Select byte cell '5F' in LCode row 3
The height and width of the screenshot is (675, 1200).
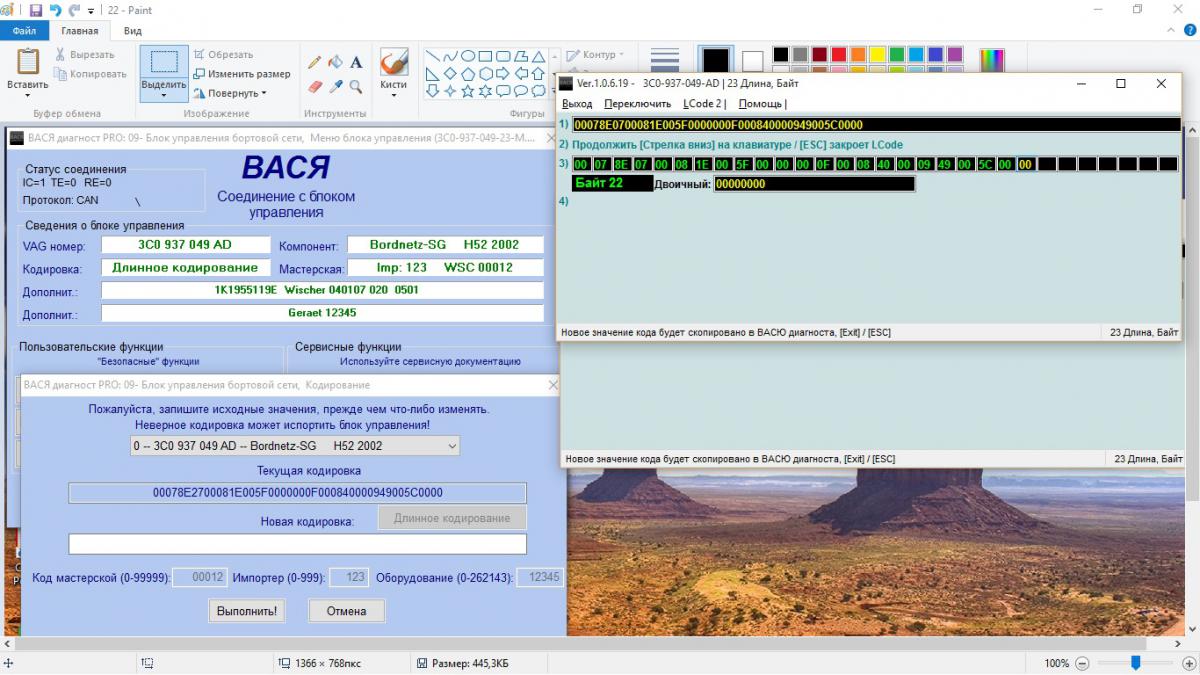pyautogui.click(x=742, y=164)
